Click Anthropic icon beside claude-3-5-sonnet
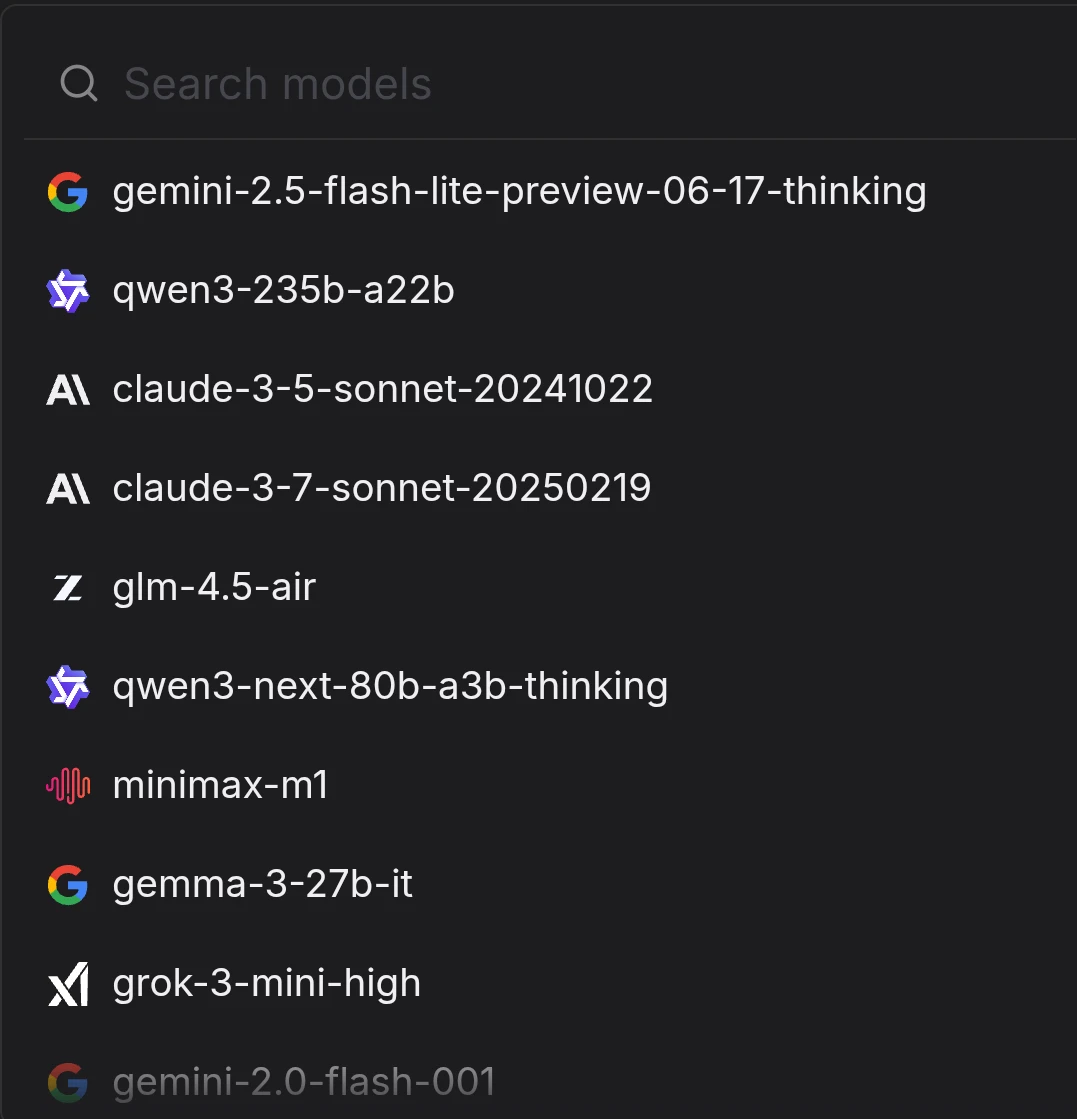Image resolution: width=1077 pixels, height=1119 pixels. (x=68, y=389)
